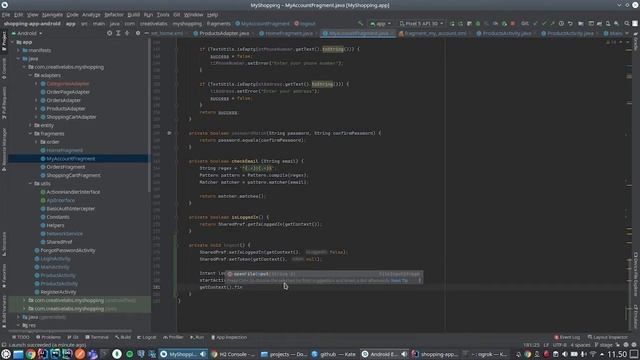Toggle the Project tool window tab
The width and height of the screenshot is (640, 360).
click(x=4, y=42)
